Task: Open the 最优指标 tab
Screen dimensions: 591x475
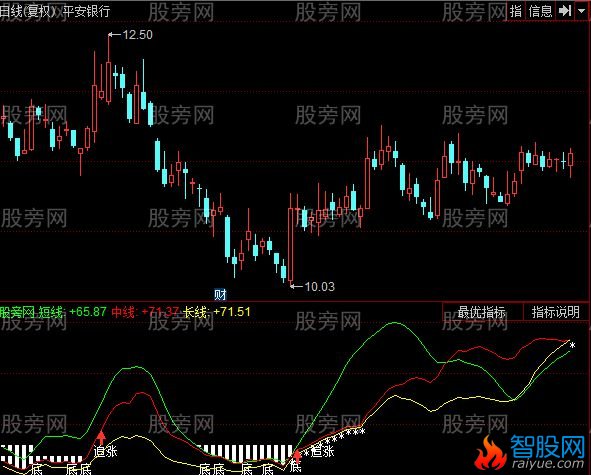Action: [x=482, y=312]
